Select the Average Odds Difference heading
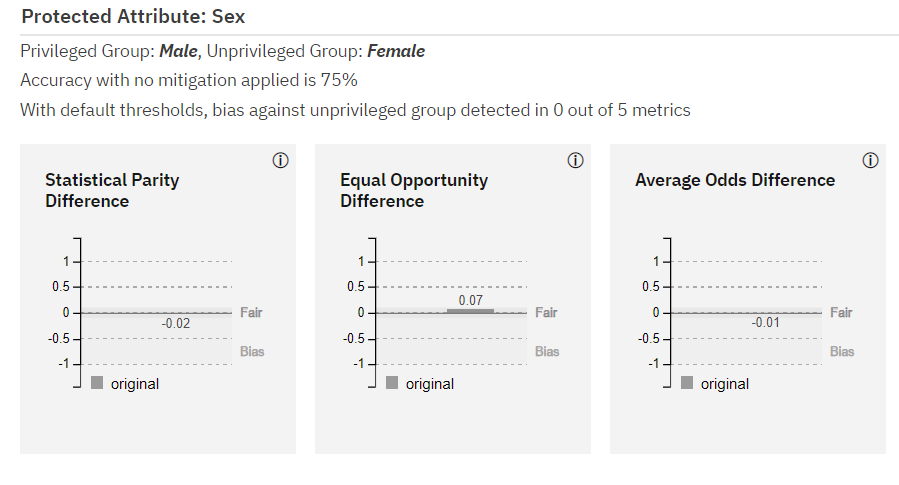This screenshot has height=485, width=899. [x=735, y=180]
